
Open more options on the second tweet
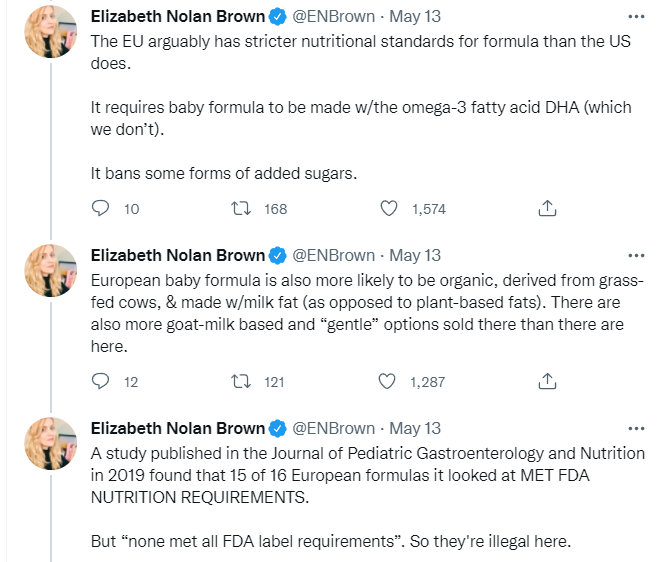pos(635,255)
